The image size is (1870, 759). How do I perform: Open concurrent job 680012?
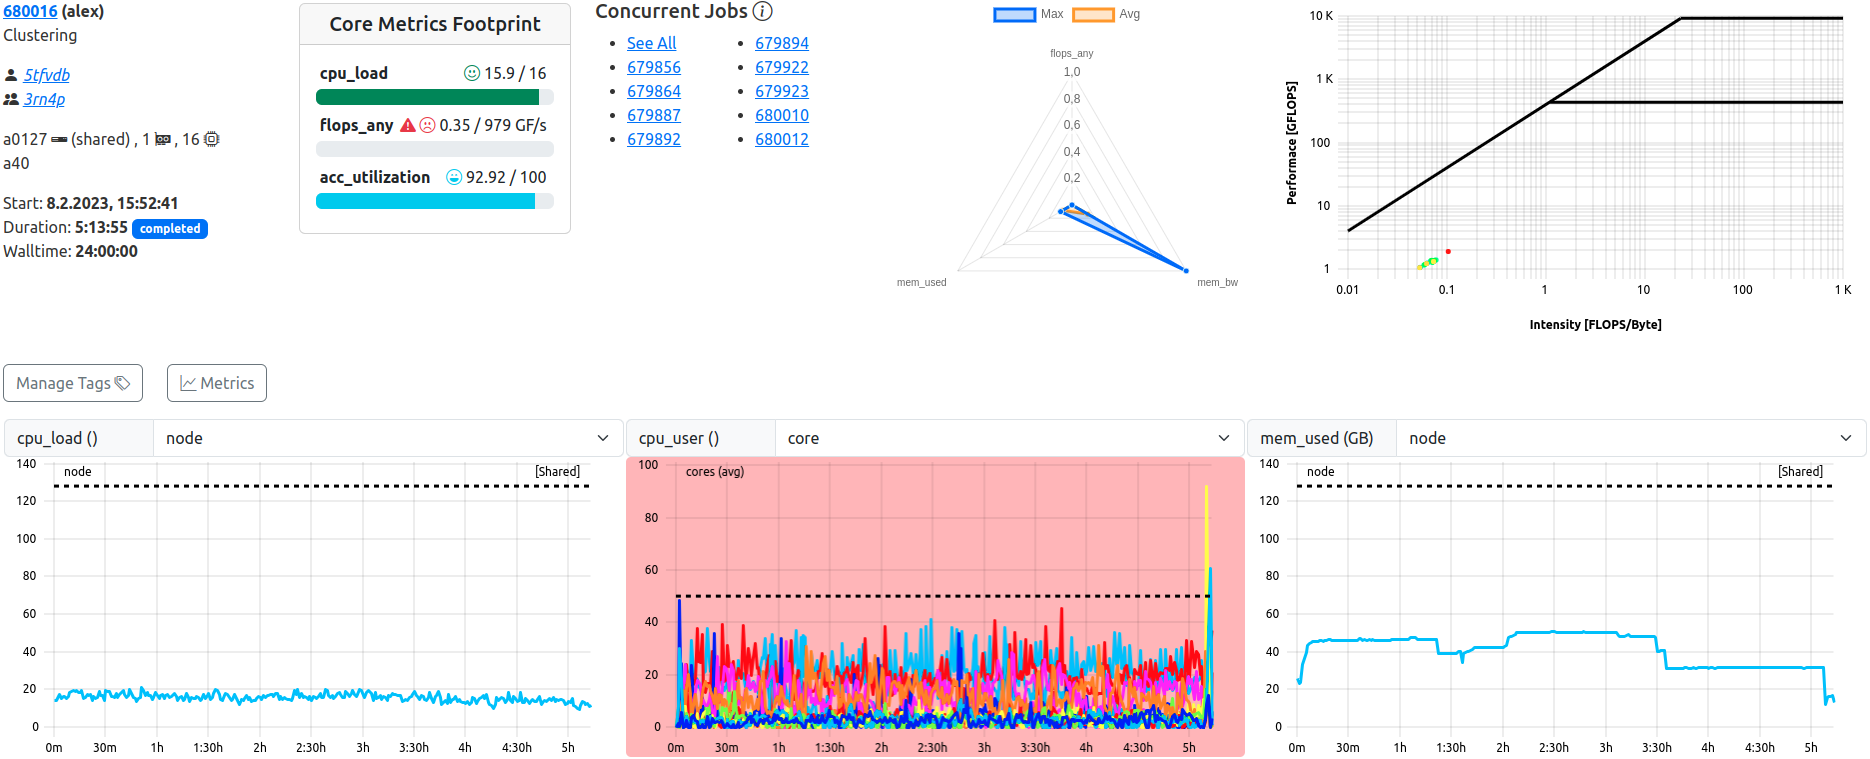tap(782, 139)
